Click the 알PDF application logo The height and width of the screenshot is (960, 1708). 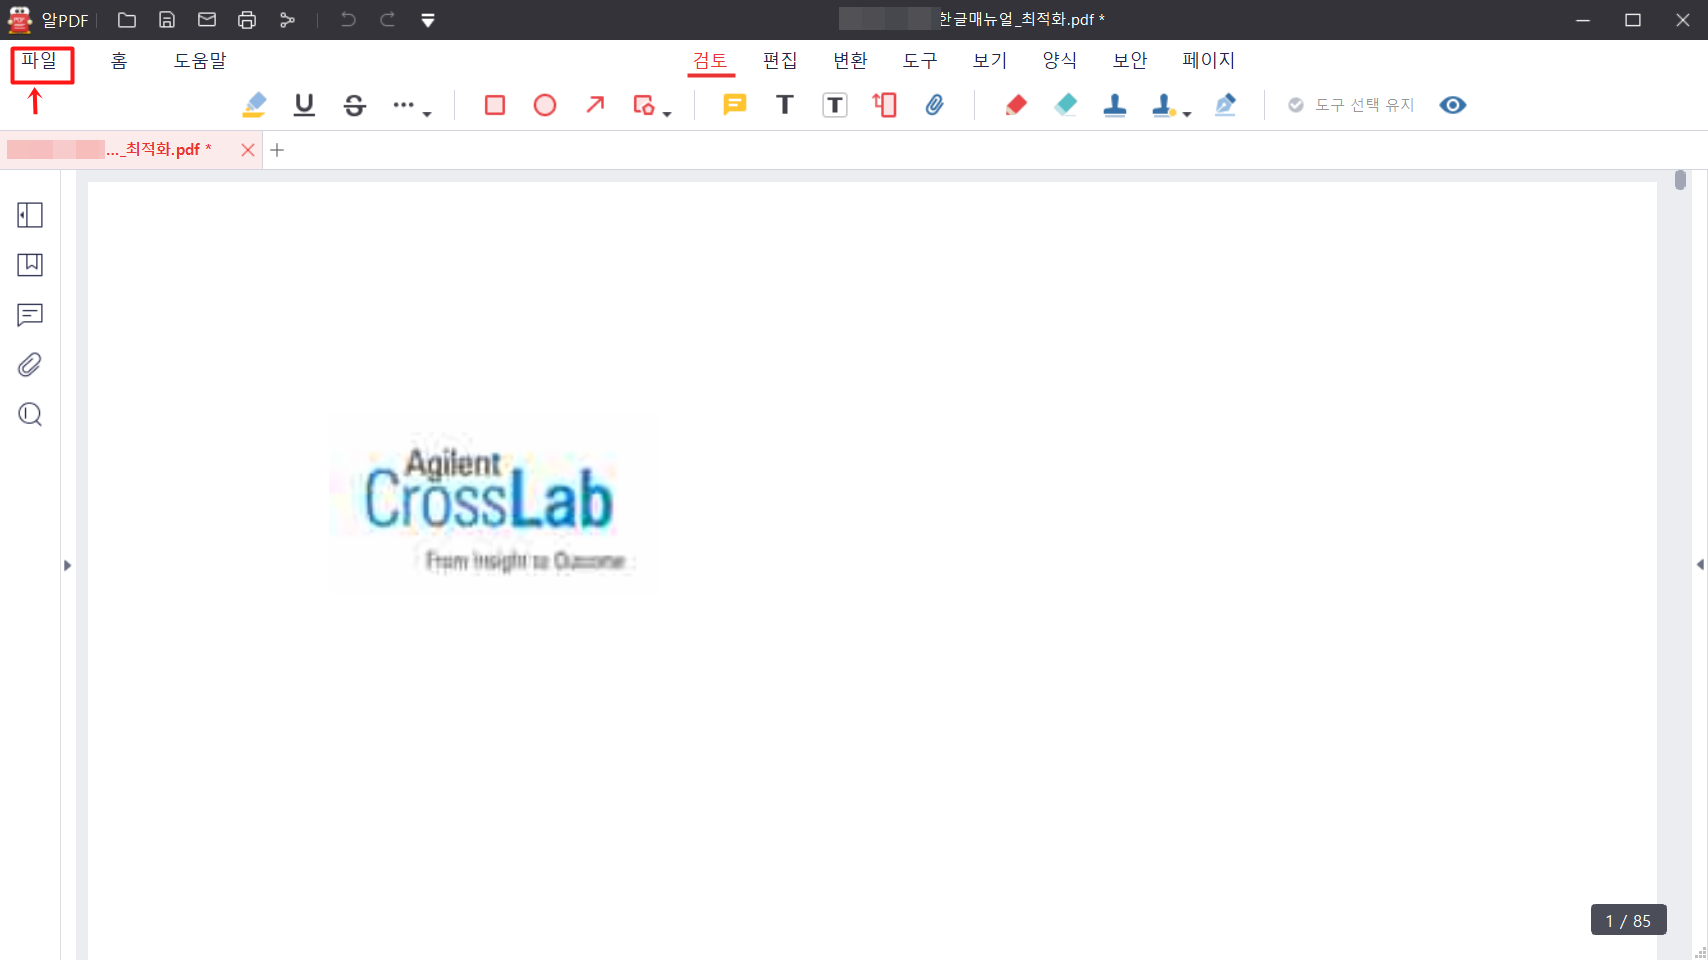pyautogui.click(x=20, y=20)
